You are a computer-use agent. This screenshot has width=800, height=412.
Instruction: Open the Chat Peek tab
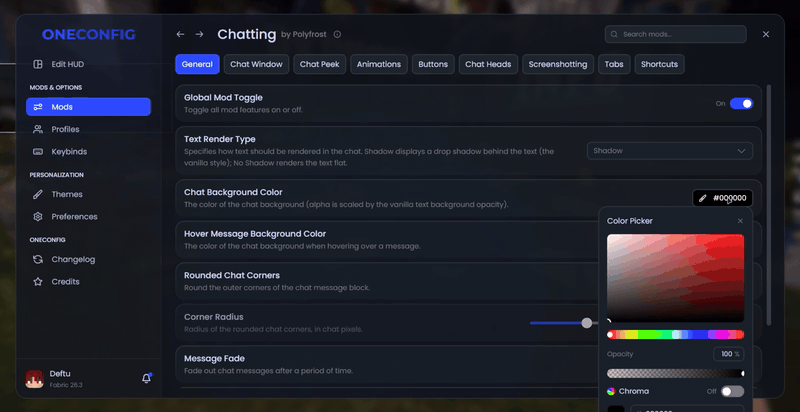pos(319,64)
